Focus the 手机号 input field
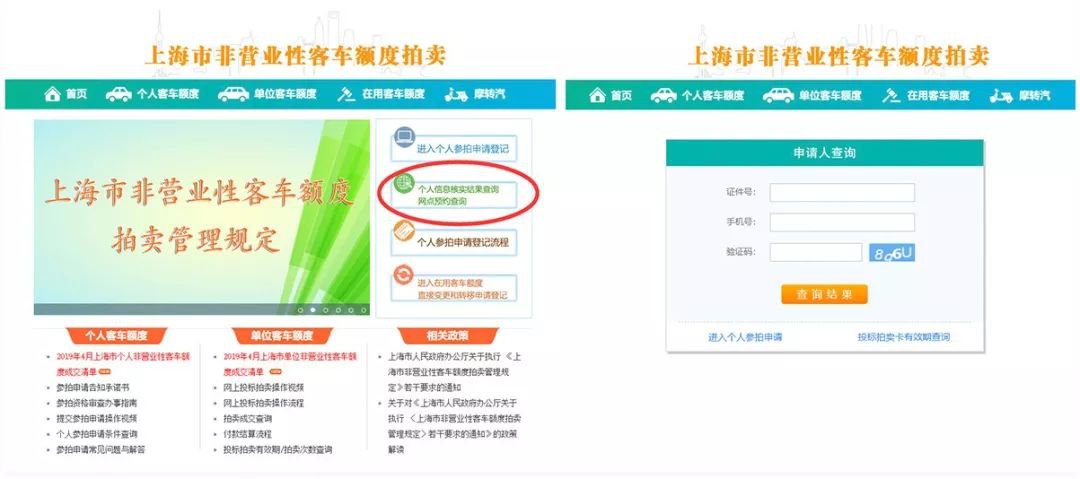 click(x=842, y=223)
